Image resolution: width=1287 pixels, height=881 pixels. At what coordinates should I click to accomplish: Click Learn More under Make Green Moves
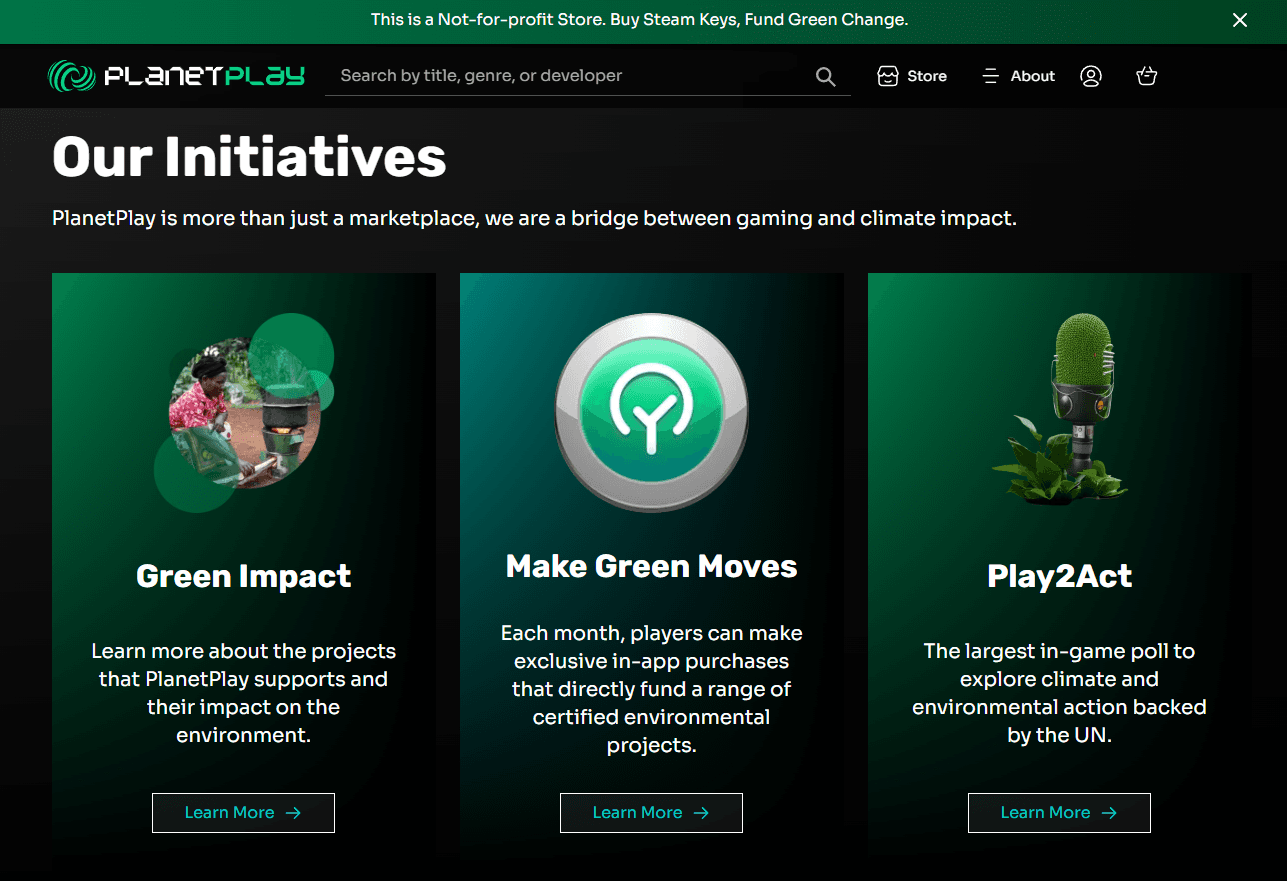pyautogui.click(x=651, y=813)
